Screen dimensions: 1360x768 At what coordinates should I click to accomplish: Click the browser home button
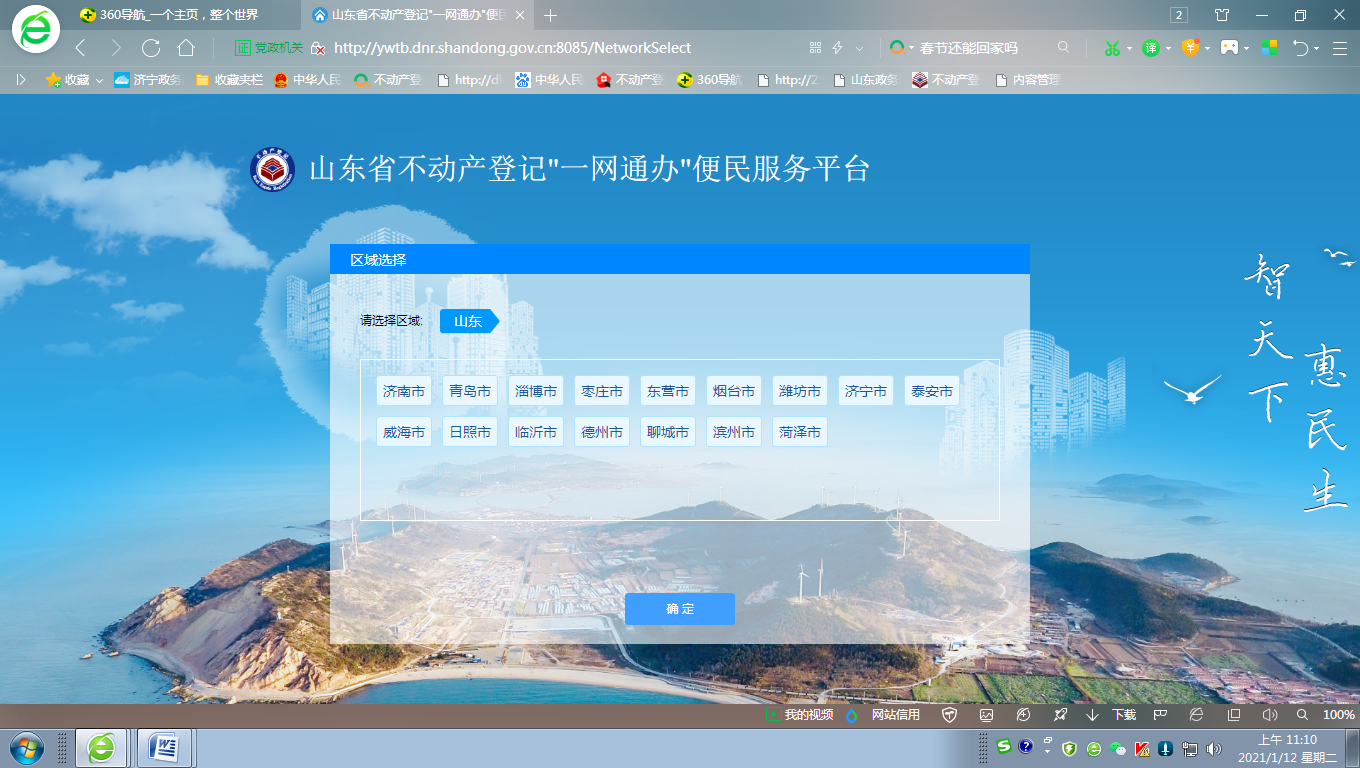(186, 48)
